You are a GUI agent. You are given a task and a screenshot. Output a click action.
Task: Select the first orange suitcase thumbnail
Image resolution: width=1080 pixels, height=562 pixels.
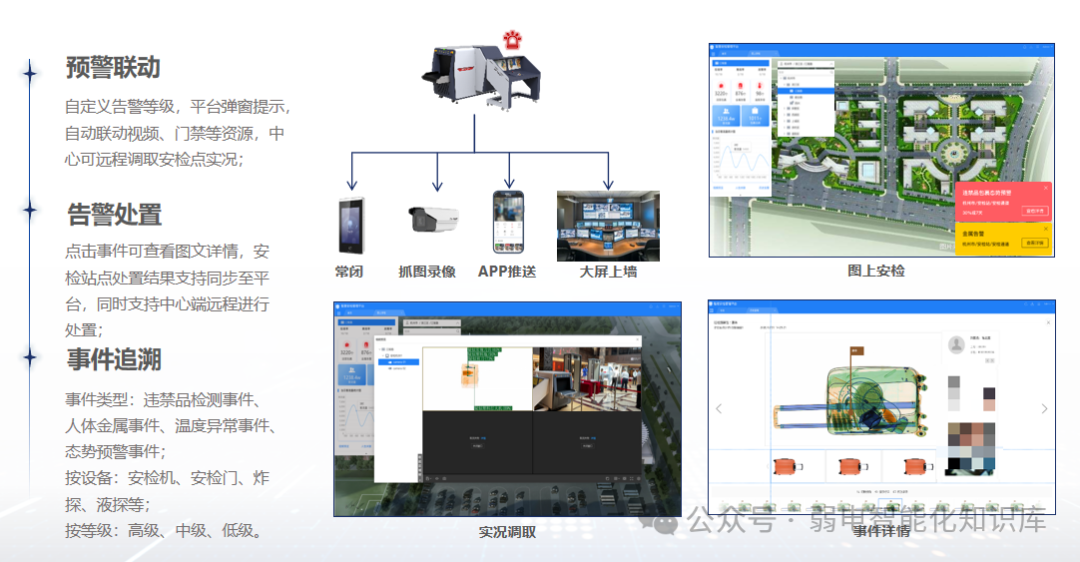[x=789, y=466]
